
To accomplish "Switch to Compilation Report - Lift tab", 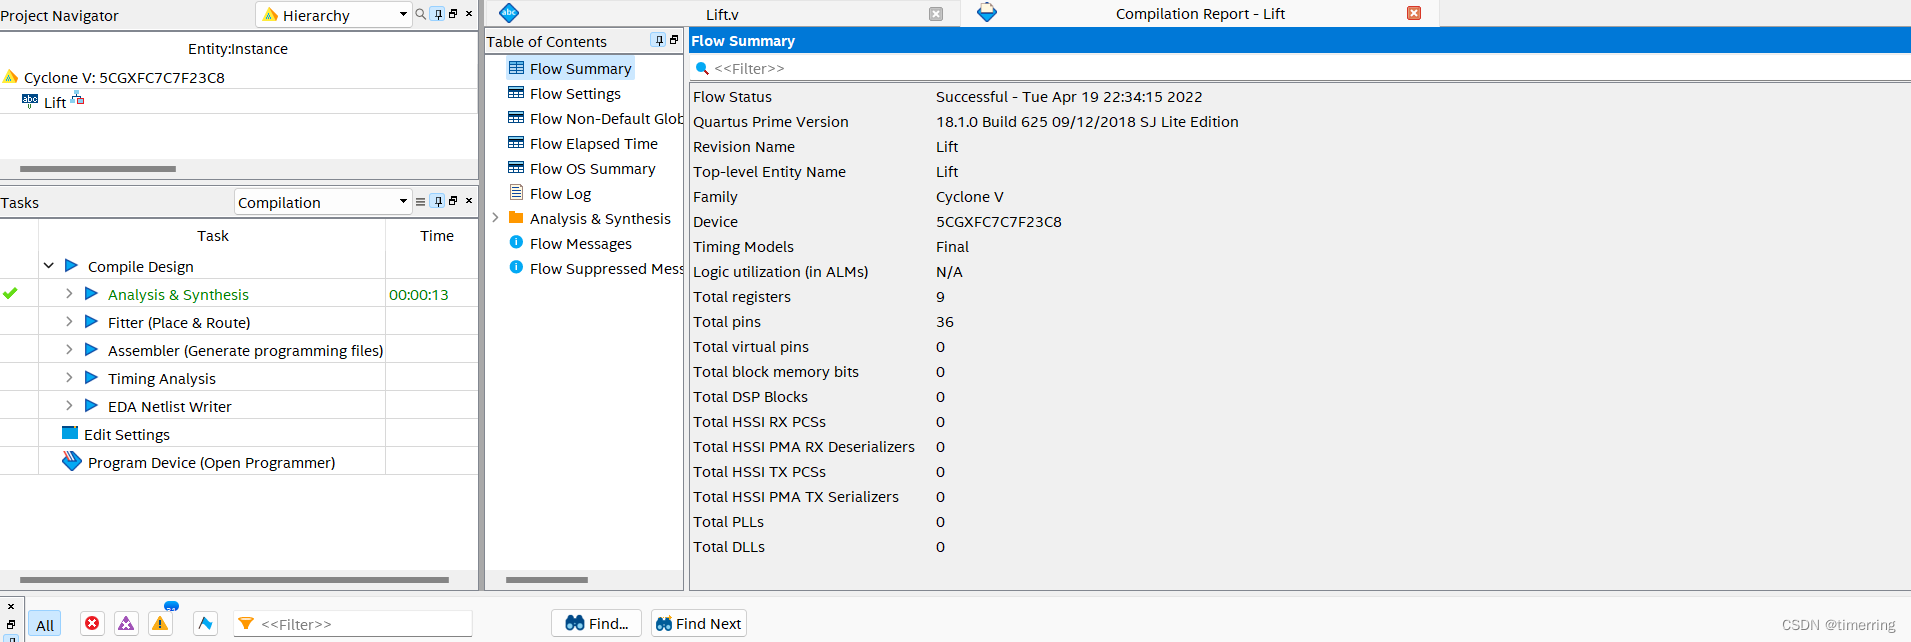I will click(1200, 14).
